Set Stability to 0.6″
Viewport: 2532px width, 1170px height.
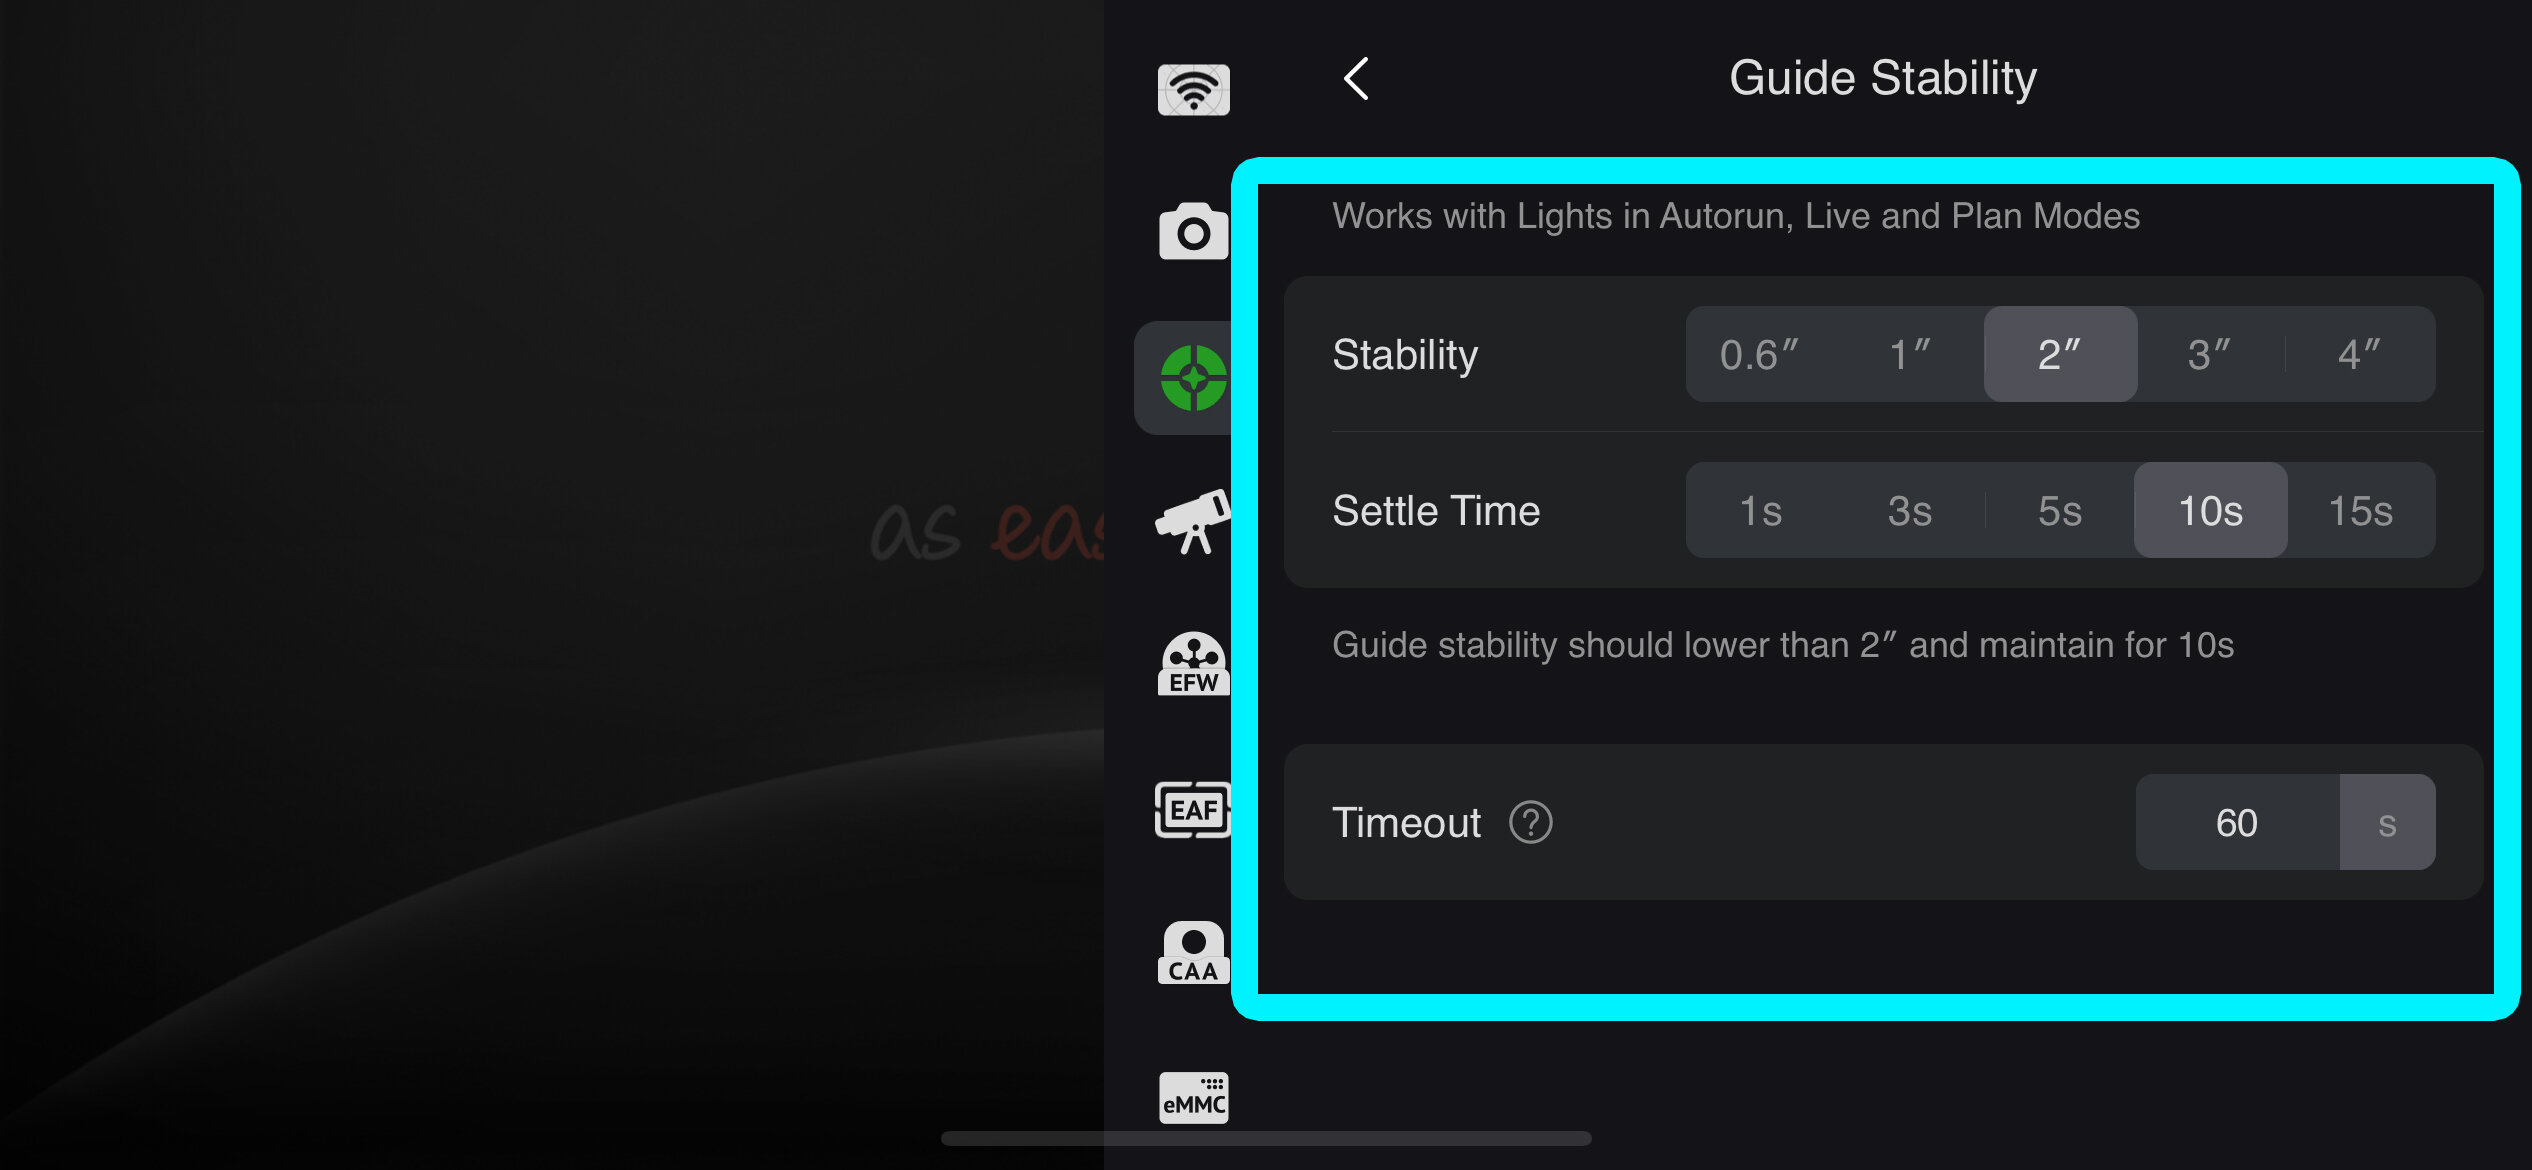pos(1760,354)
